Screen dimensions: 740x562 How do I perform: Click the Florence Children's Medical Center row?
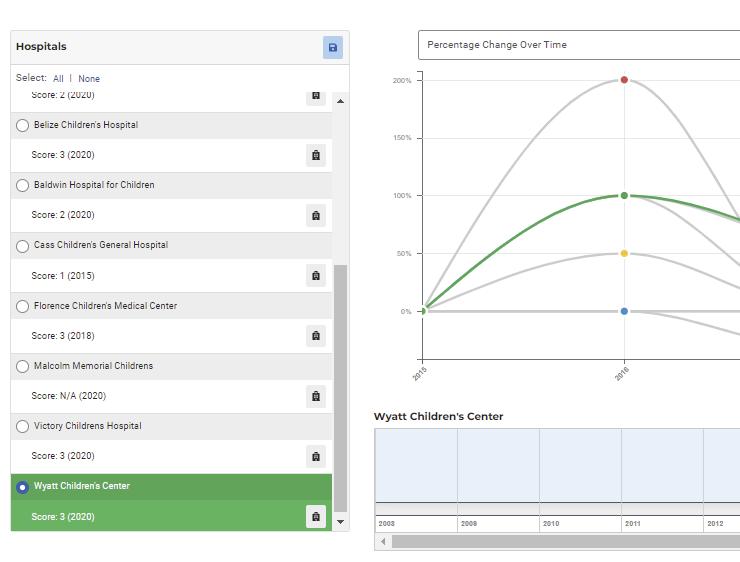[x=171, y=306]
